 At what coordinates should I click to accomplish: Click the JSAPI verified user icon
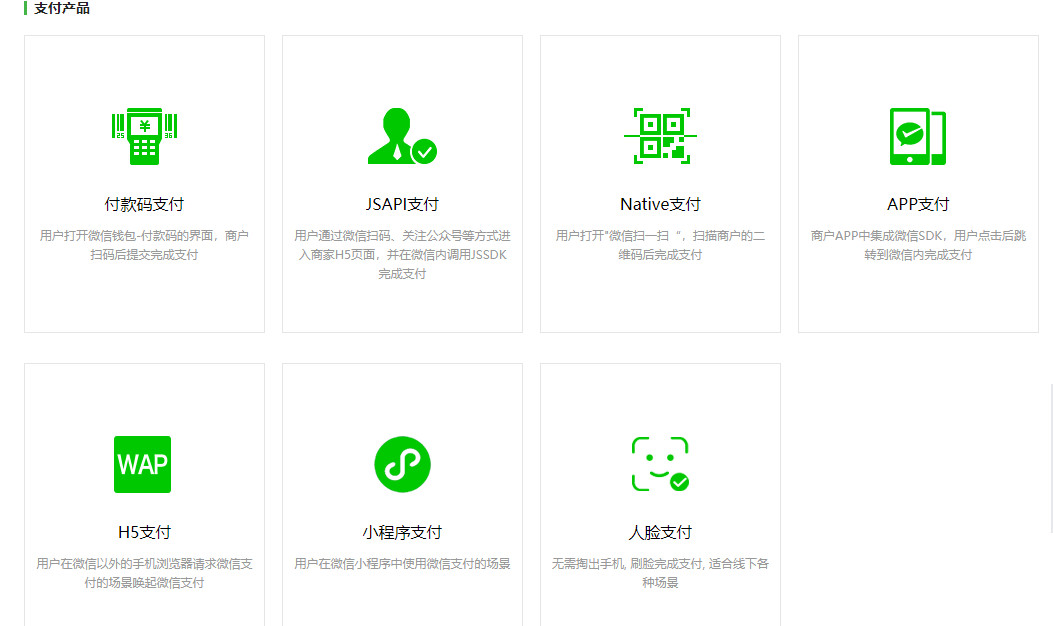coord(402,136)
